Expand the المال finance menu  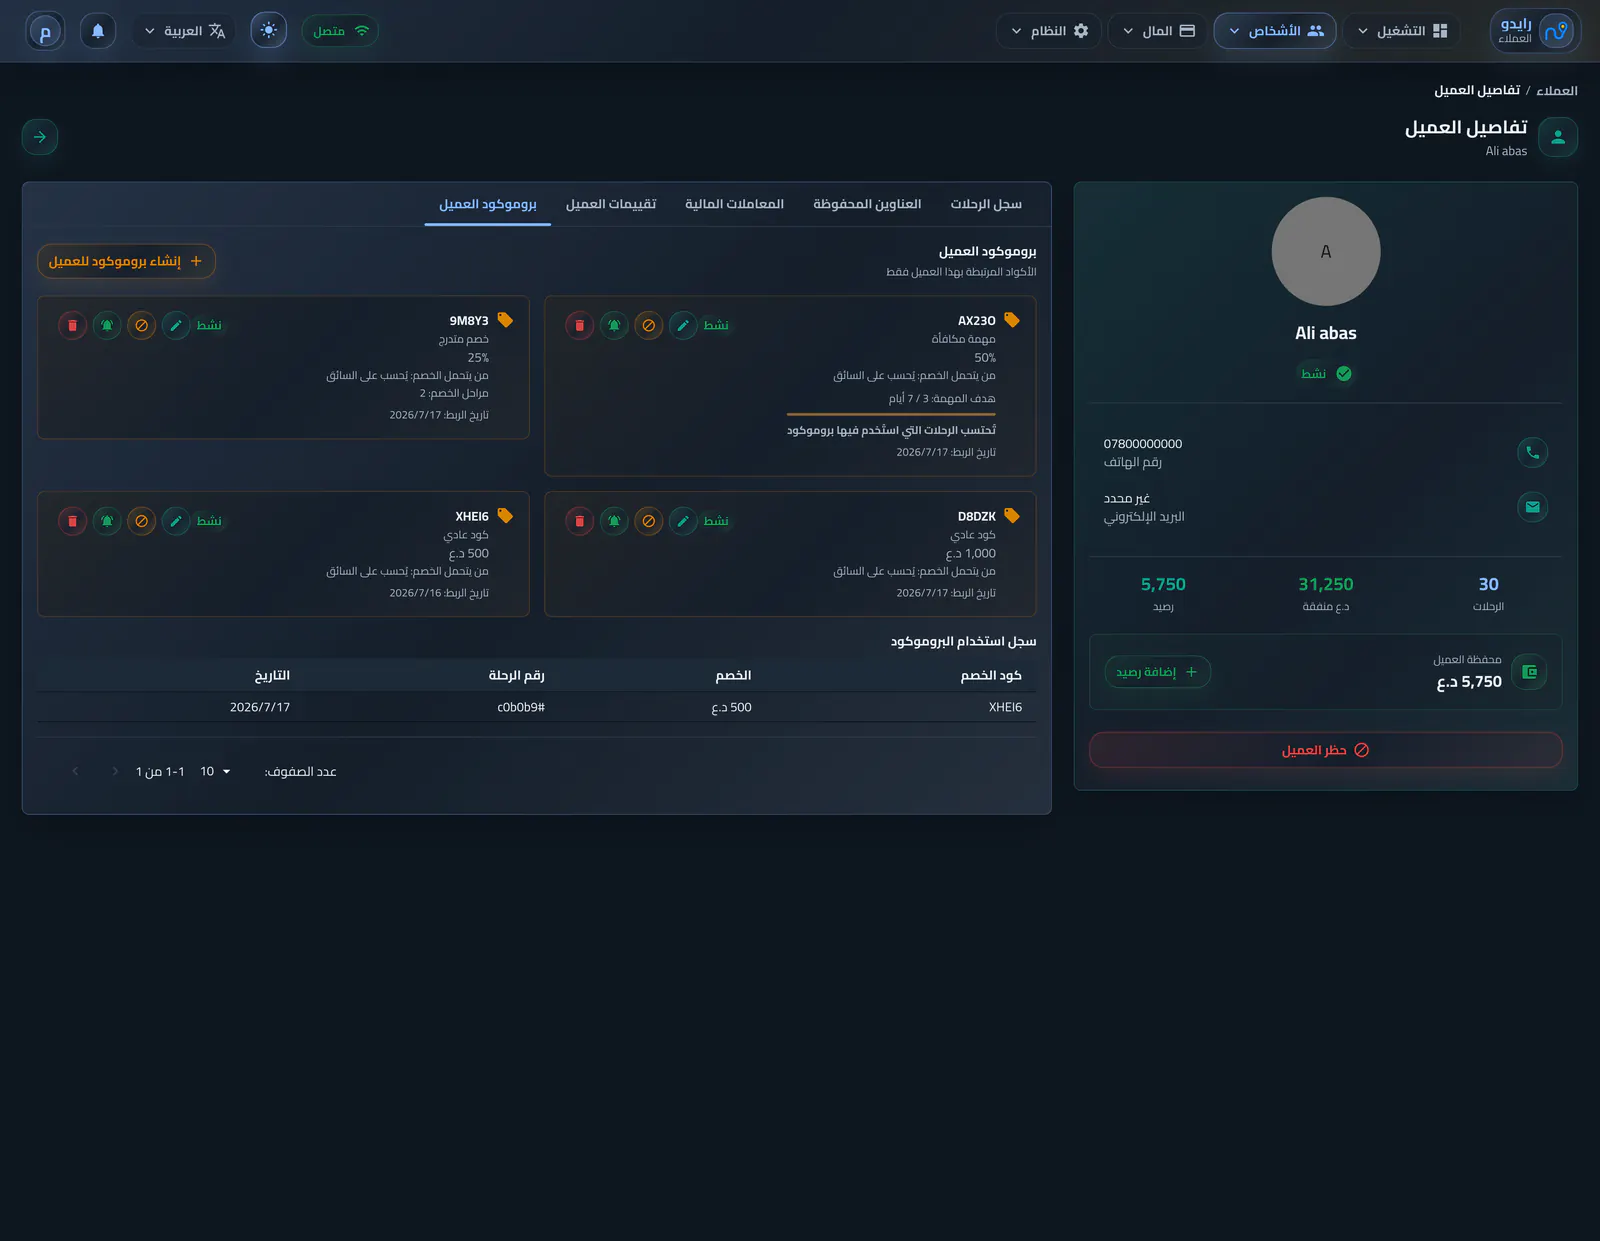point(1158,31)
